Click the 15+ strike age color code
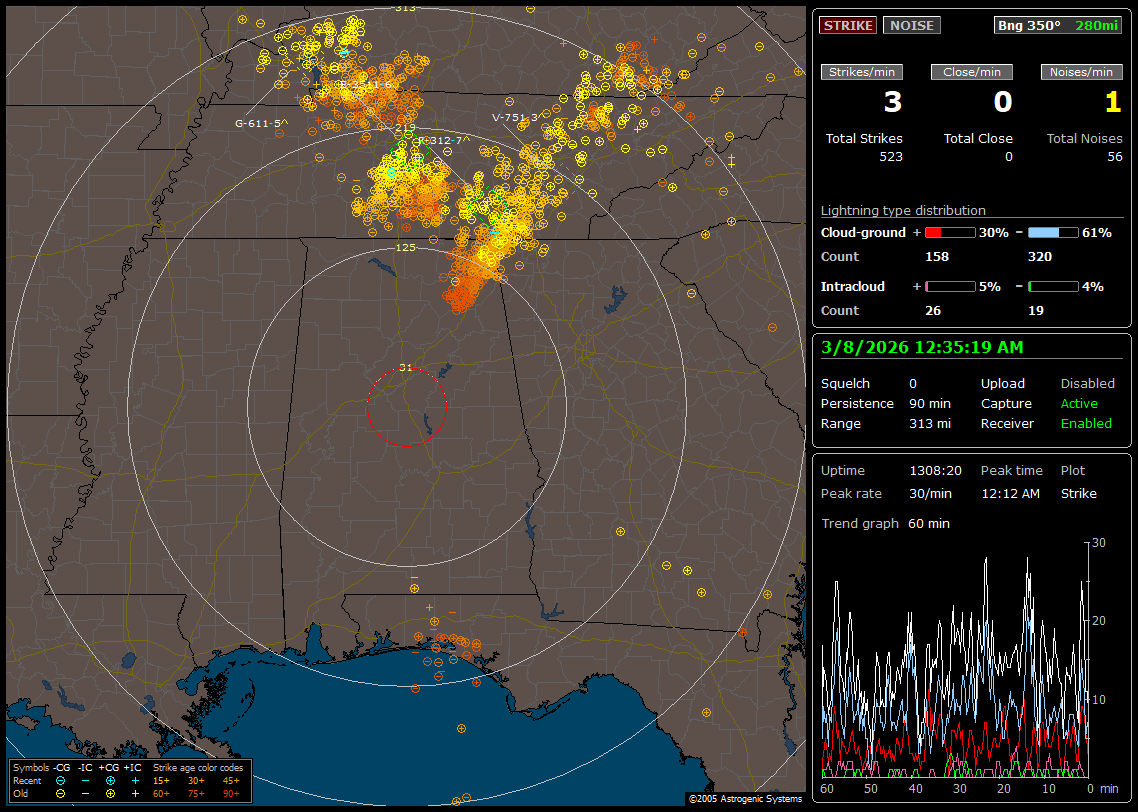The width and height of the screenshot is (1138, 812). tap(161, 780)
